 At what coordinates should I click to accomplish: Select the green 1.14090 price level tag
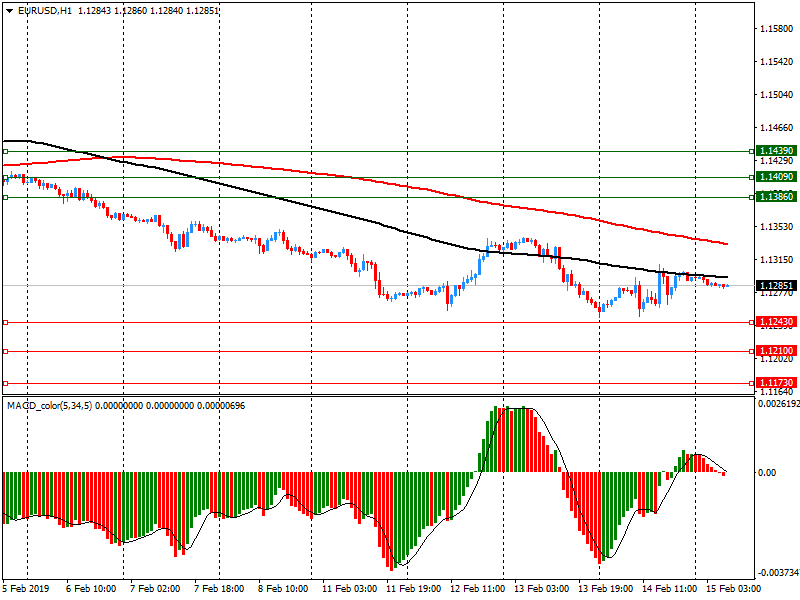click(775, 177)
